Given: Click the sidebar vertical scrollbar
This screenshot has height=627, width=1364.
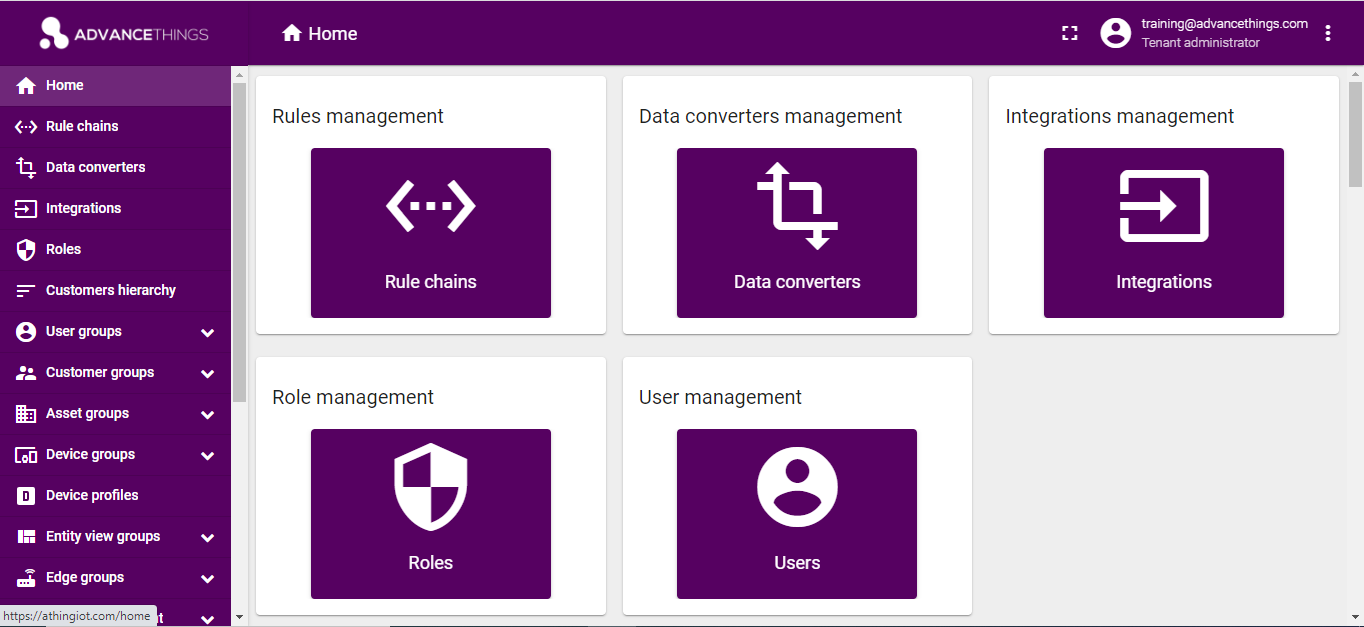Looking at the screenshot, I should point(239,240).
